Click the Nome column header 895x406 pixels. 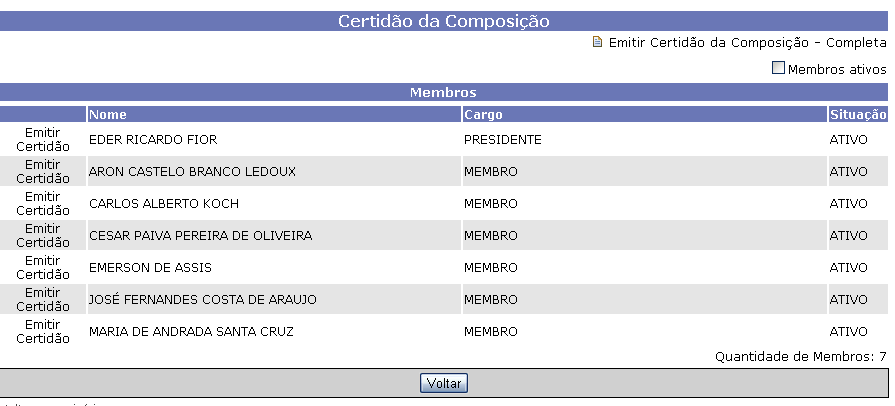coord(108,114)
